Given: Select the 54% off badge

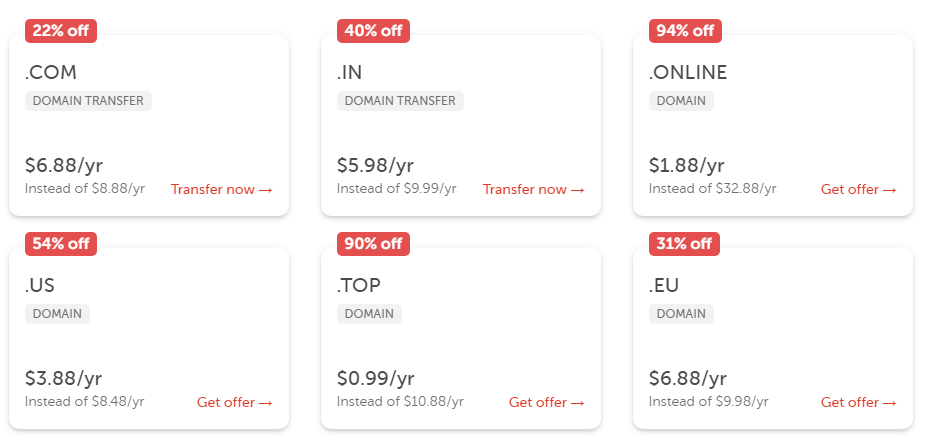Looking at the screenshot, I should click(61, 244).
